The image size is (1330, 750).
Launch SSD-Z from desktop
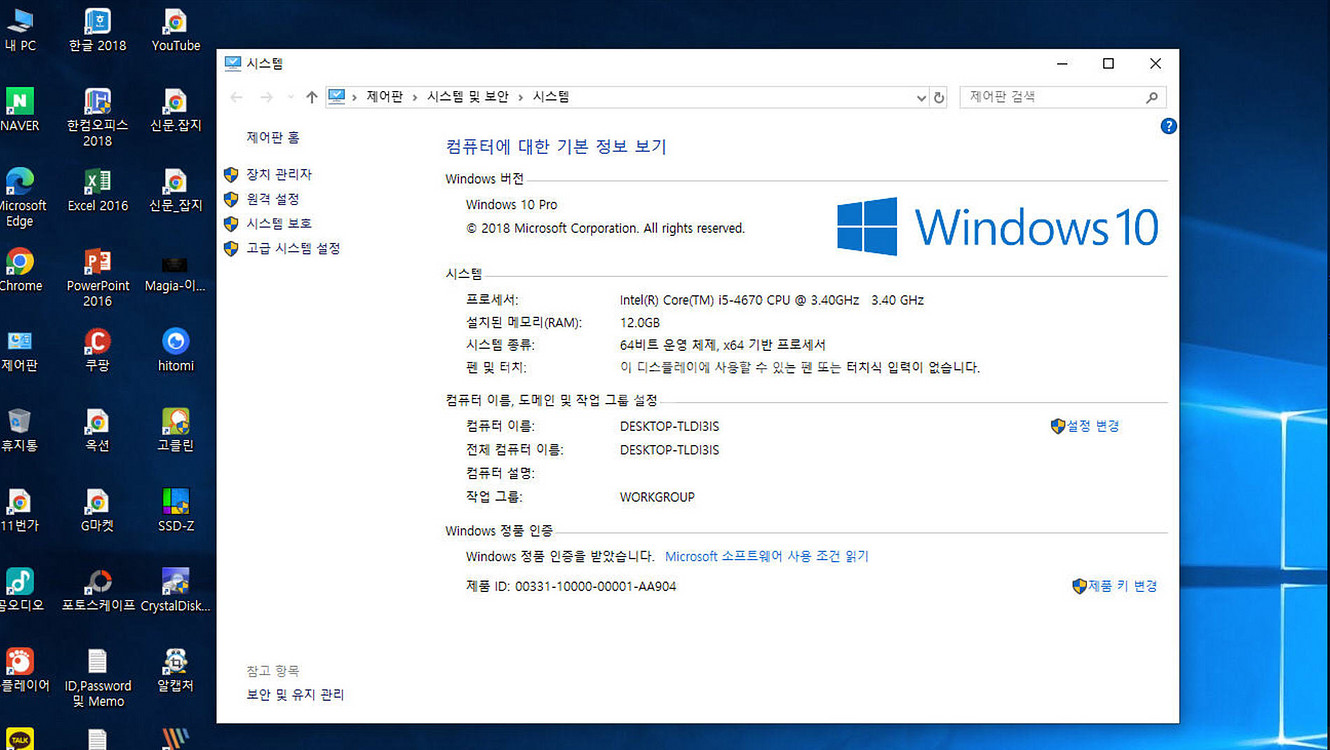pos(176,509)
